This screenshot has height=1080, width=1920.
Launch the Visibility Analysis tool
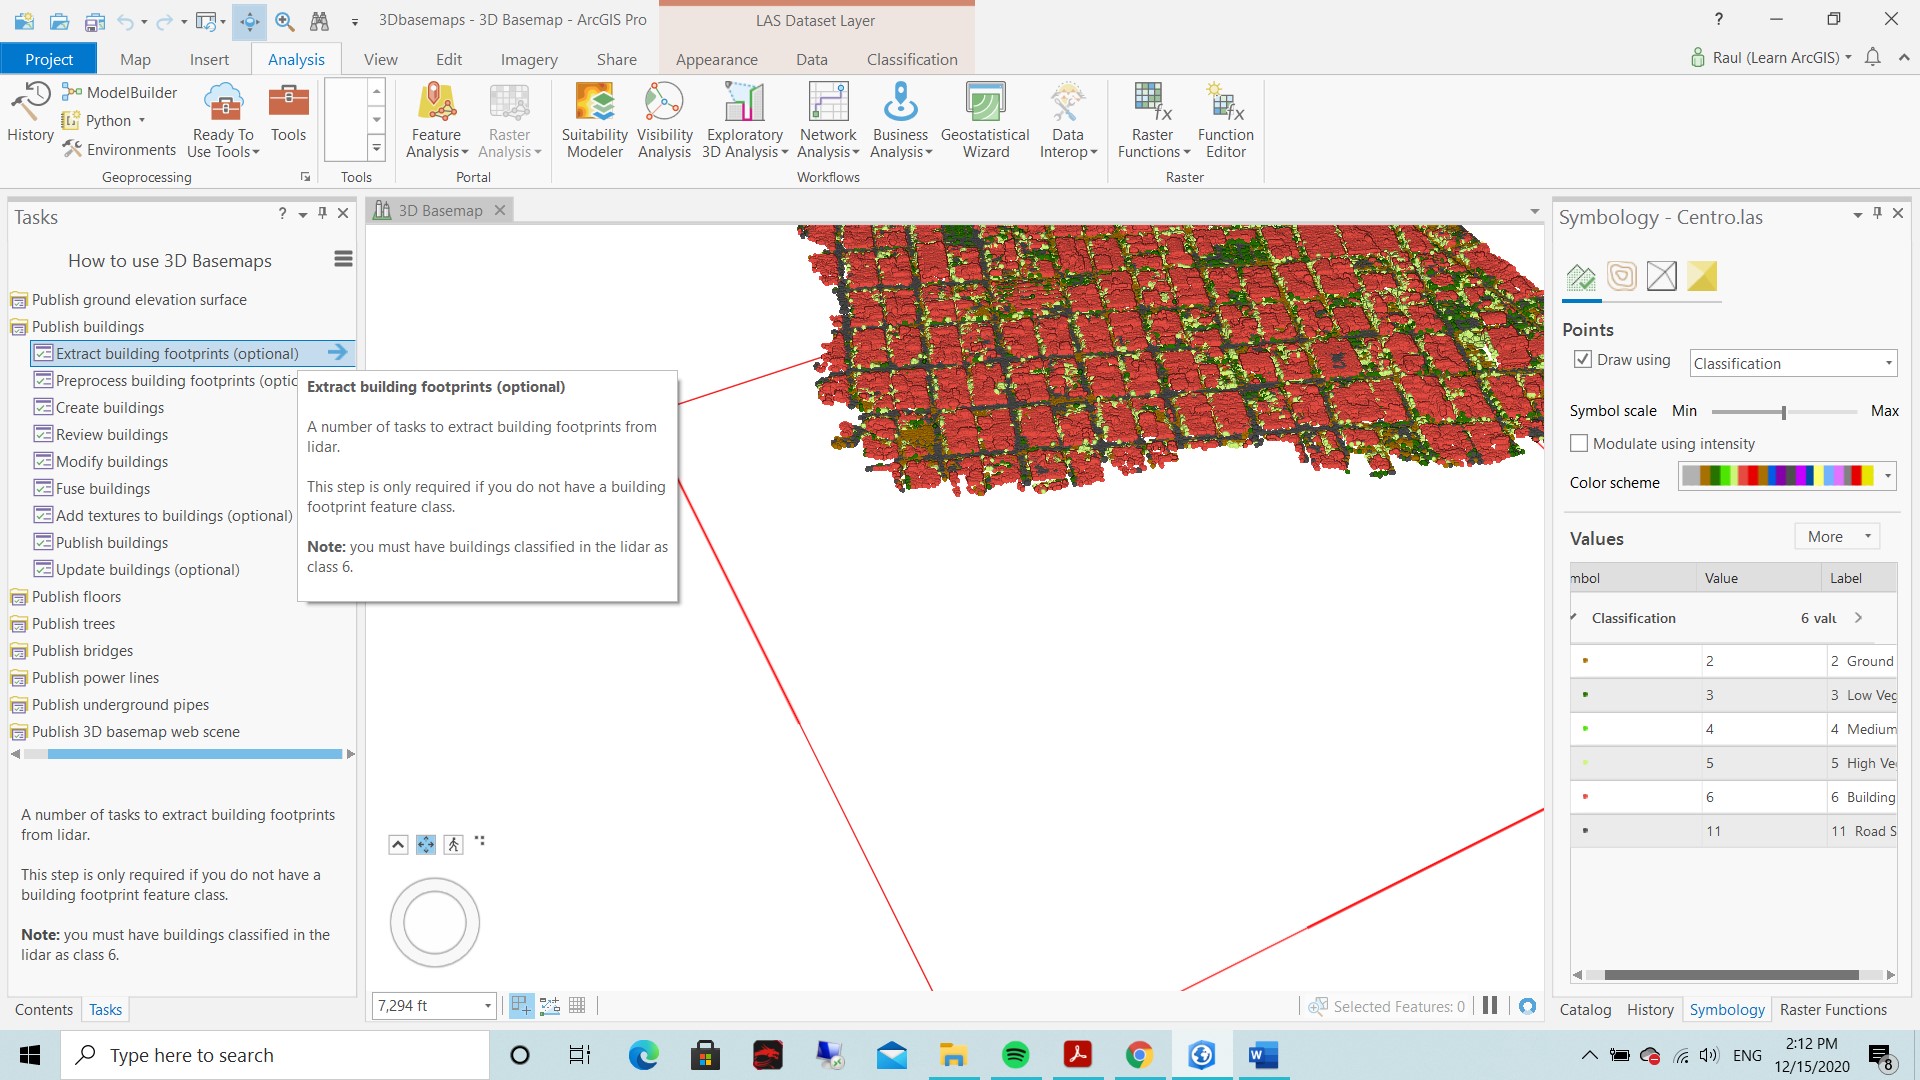[664, 120]
